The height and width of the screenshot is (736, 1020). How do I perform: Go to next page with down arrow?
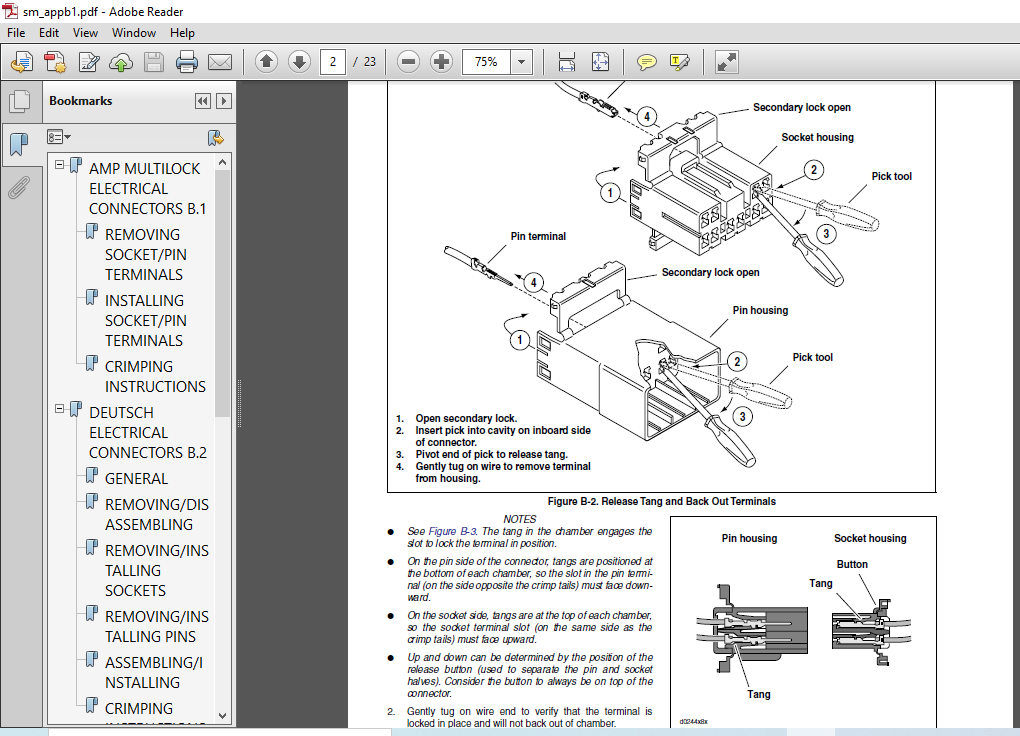299,62
